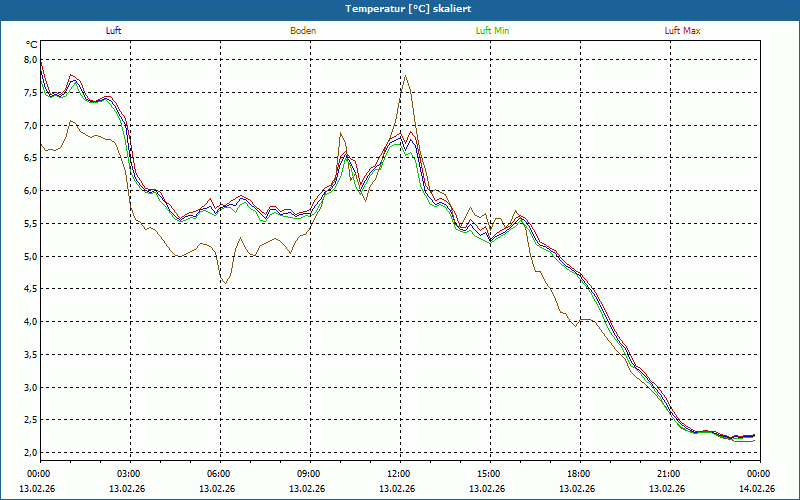The height and width of the screenshot is (500, 800).
Task: Click the 03:00 time axis label
Action: (x=128, y=473)
